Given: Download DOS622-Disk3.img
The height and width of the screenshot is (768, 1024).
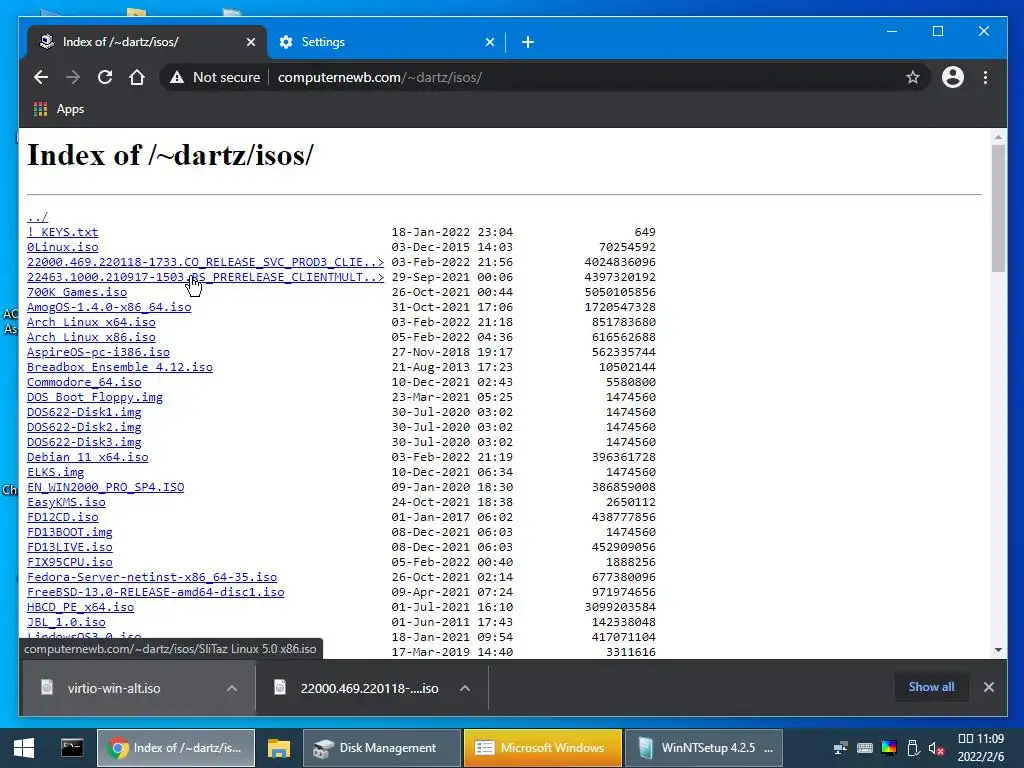Looking at the screenshot, I should pos(84,442).
